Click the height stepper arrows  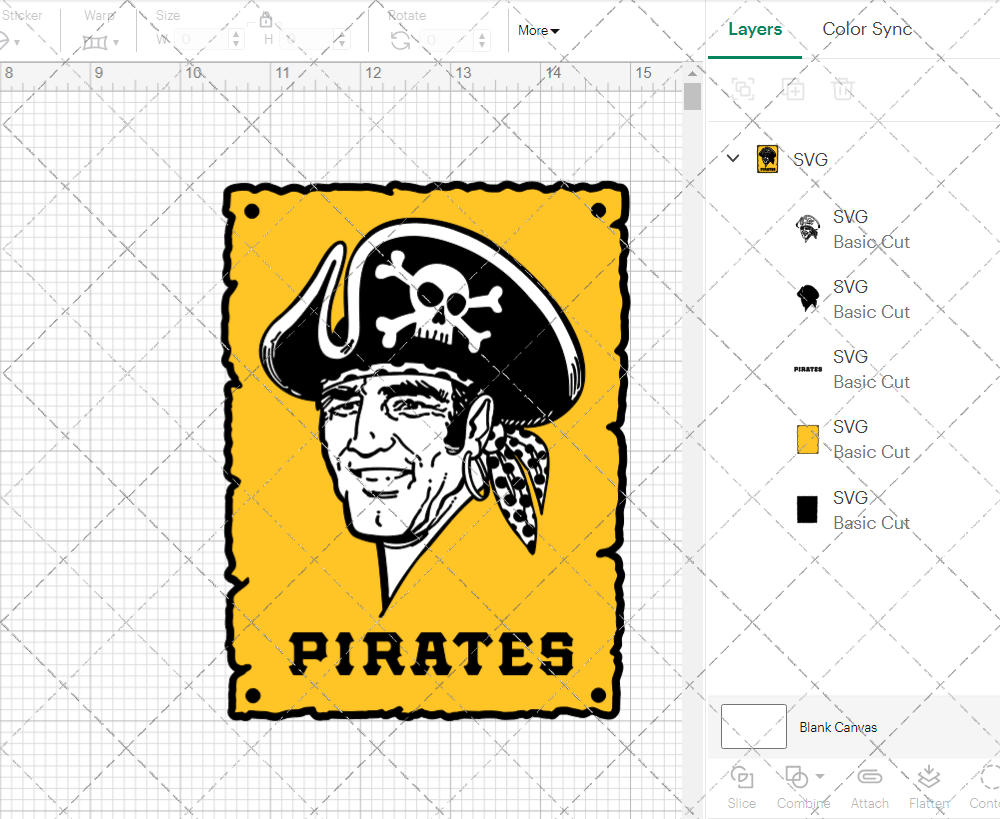341,40
